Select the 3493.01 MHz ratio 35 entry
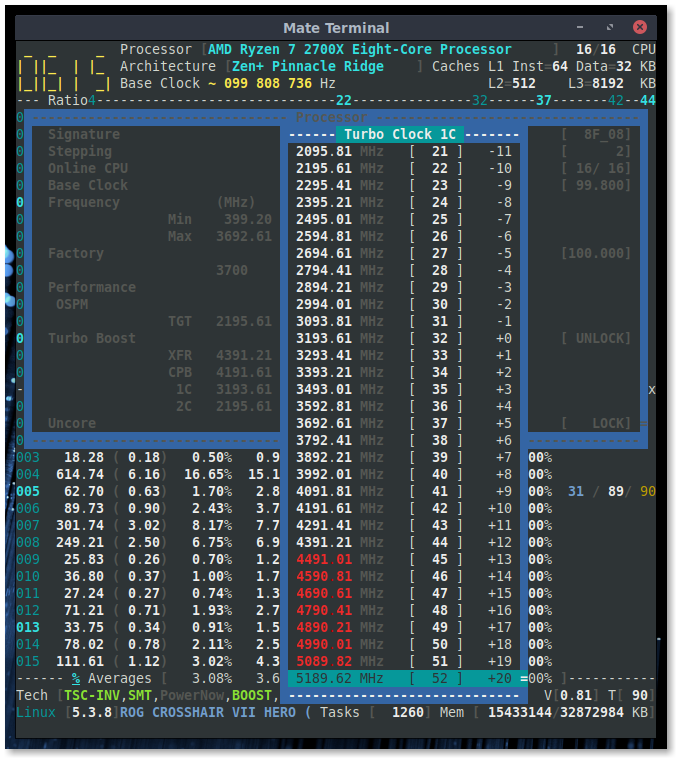Image resolution: width=676 pixels, height=758 pixels. click(404, 389)
